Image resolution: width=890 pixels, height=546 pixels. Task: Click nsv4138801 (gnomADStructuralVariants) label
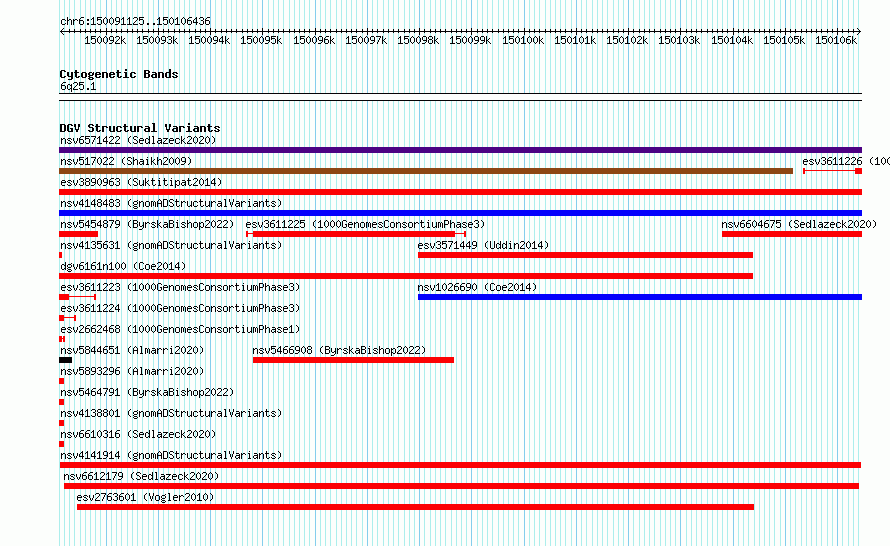point(171,413)
